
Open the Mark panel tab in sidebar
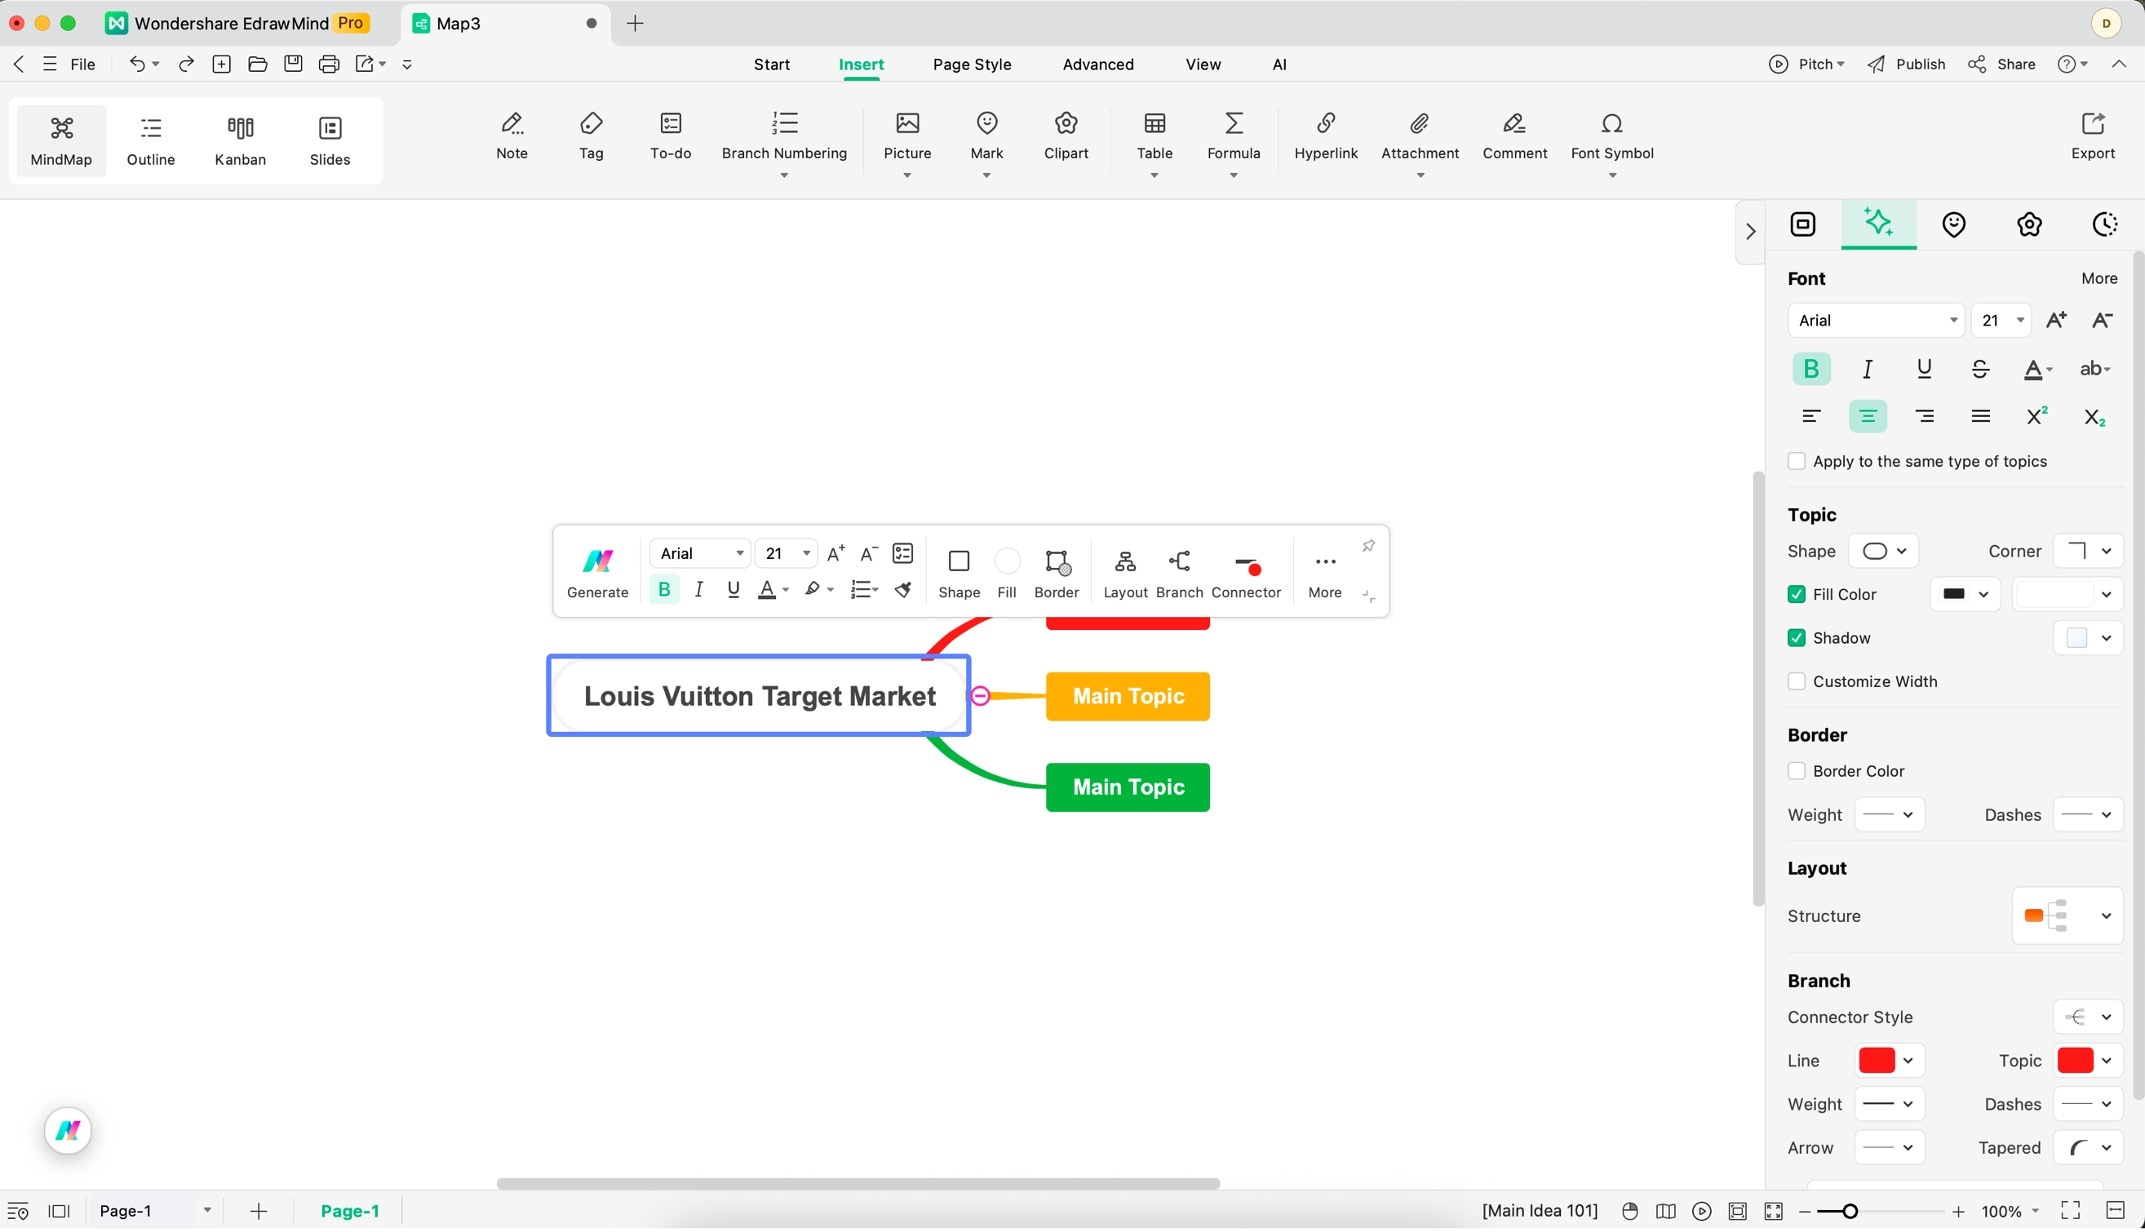click(x=1953, y=224)
